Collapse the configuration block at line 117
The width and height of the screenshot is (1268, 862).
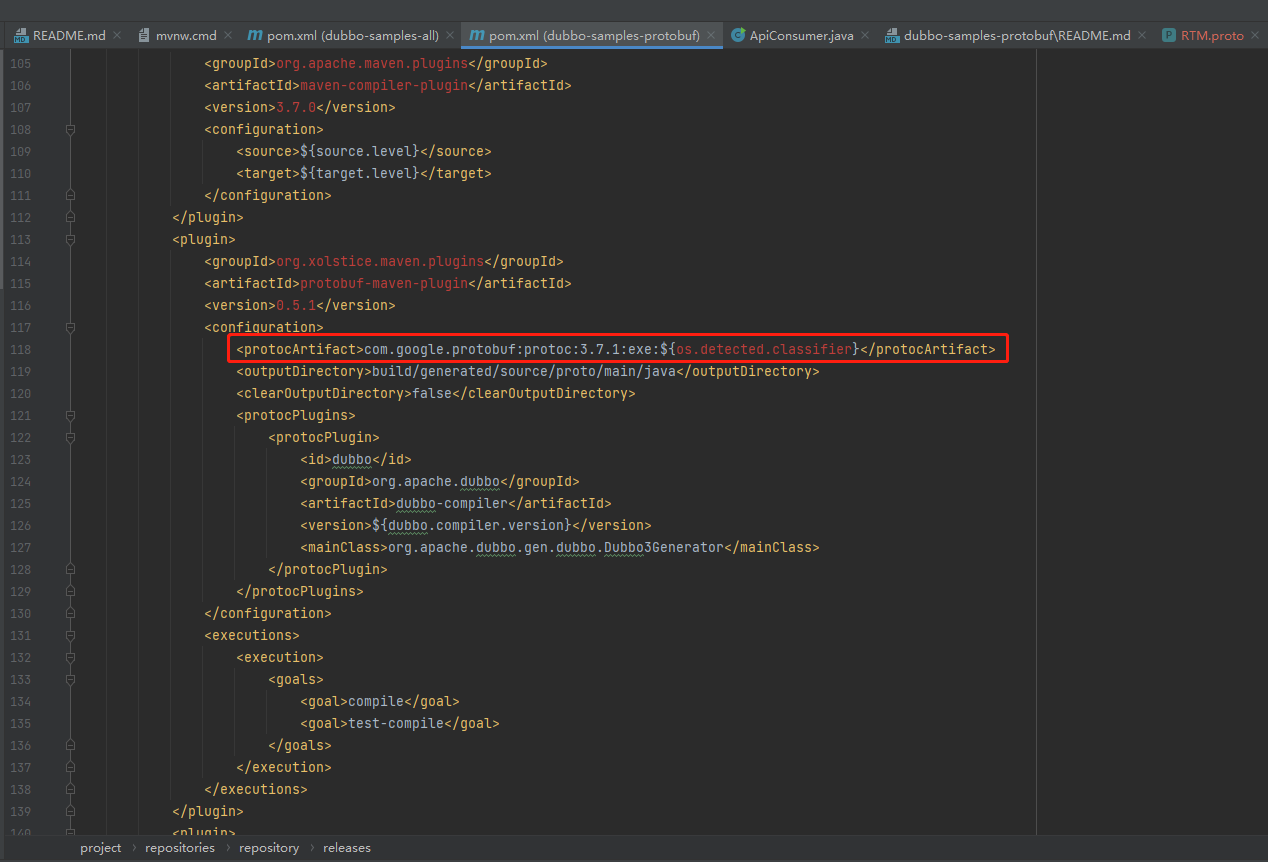[x=70, y=327]
